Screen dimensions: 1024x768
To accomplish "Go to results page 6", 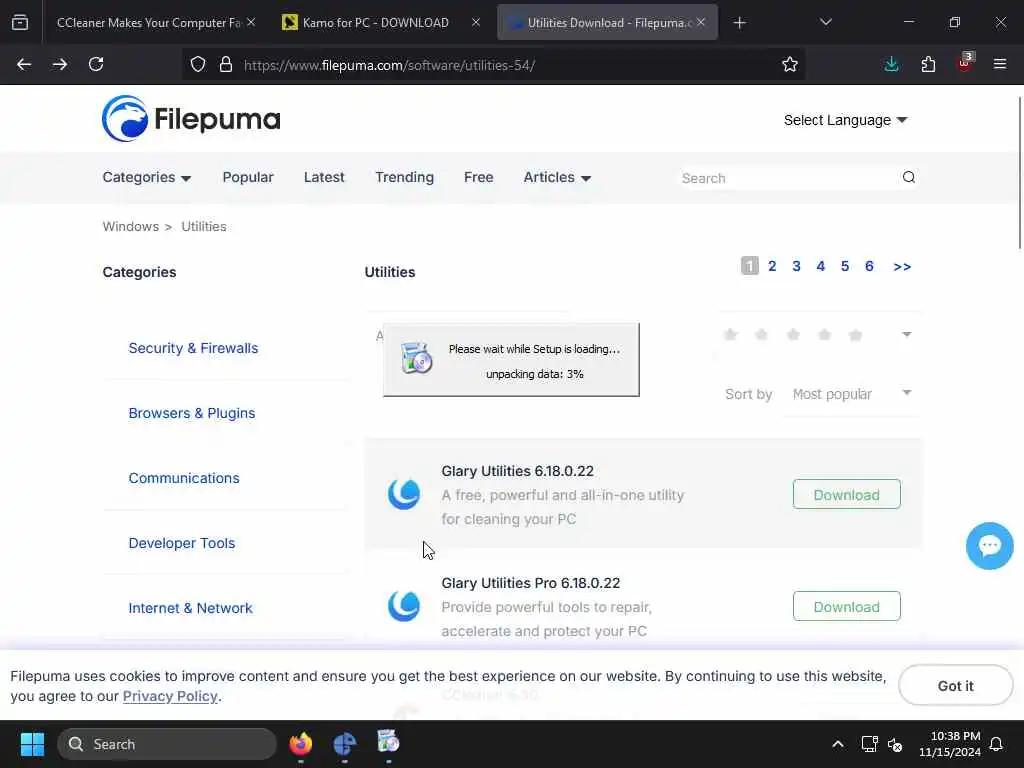I will click(x=869, y=266).
